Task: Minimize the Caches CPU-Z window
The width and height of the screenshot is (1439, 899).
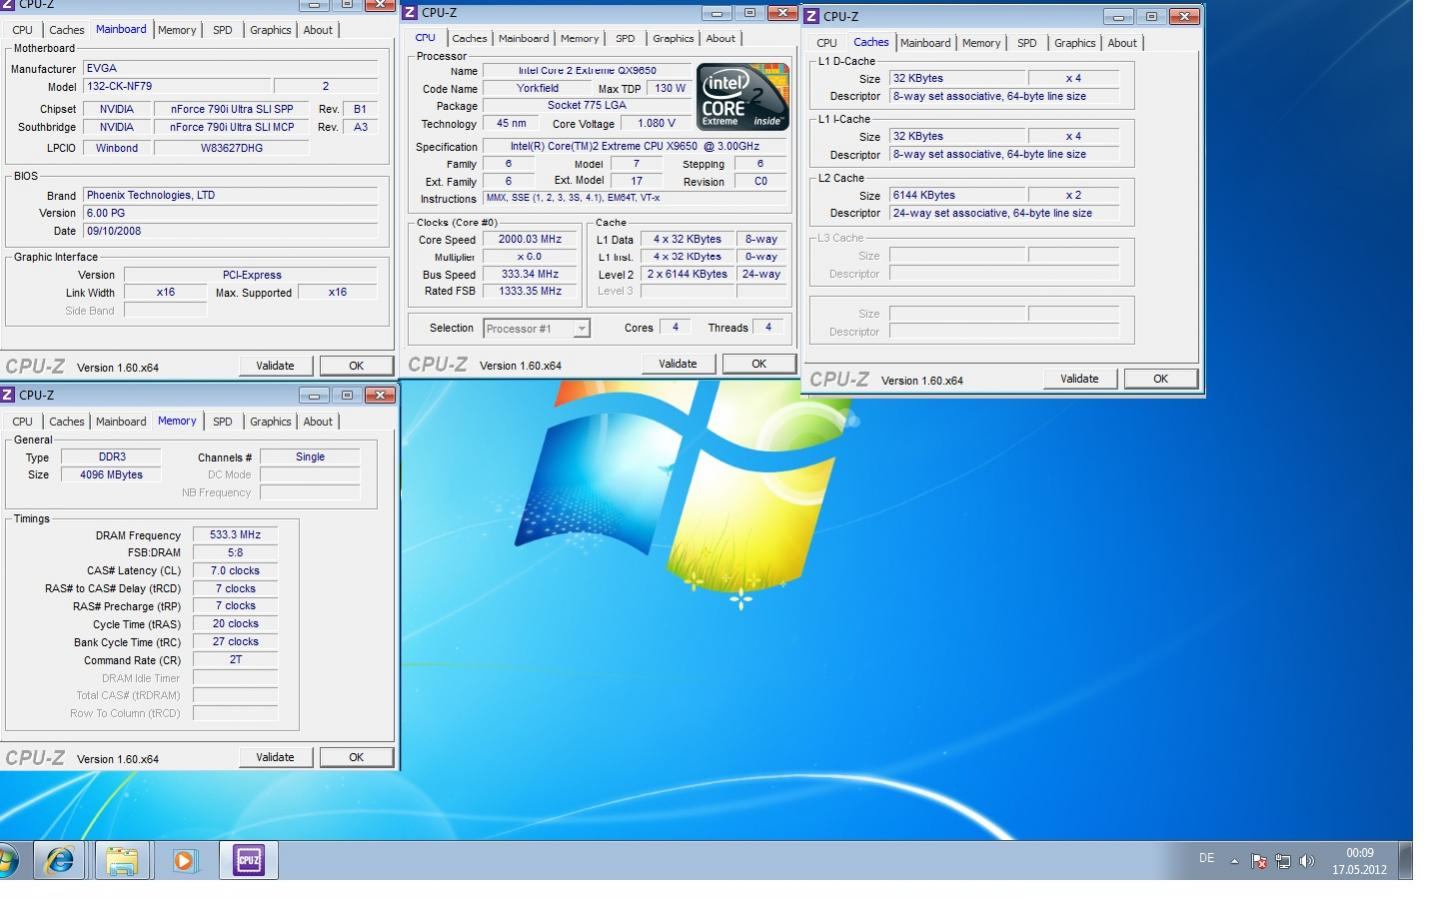Action: [1119, 16]
